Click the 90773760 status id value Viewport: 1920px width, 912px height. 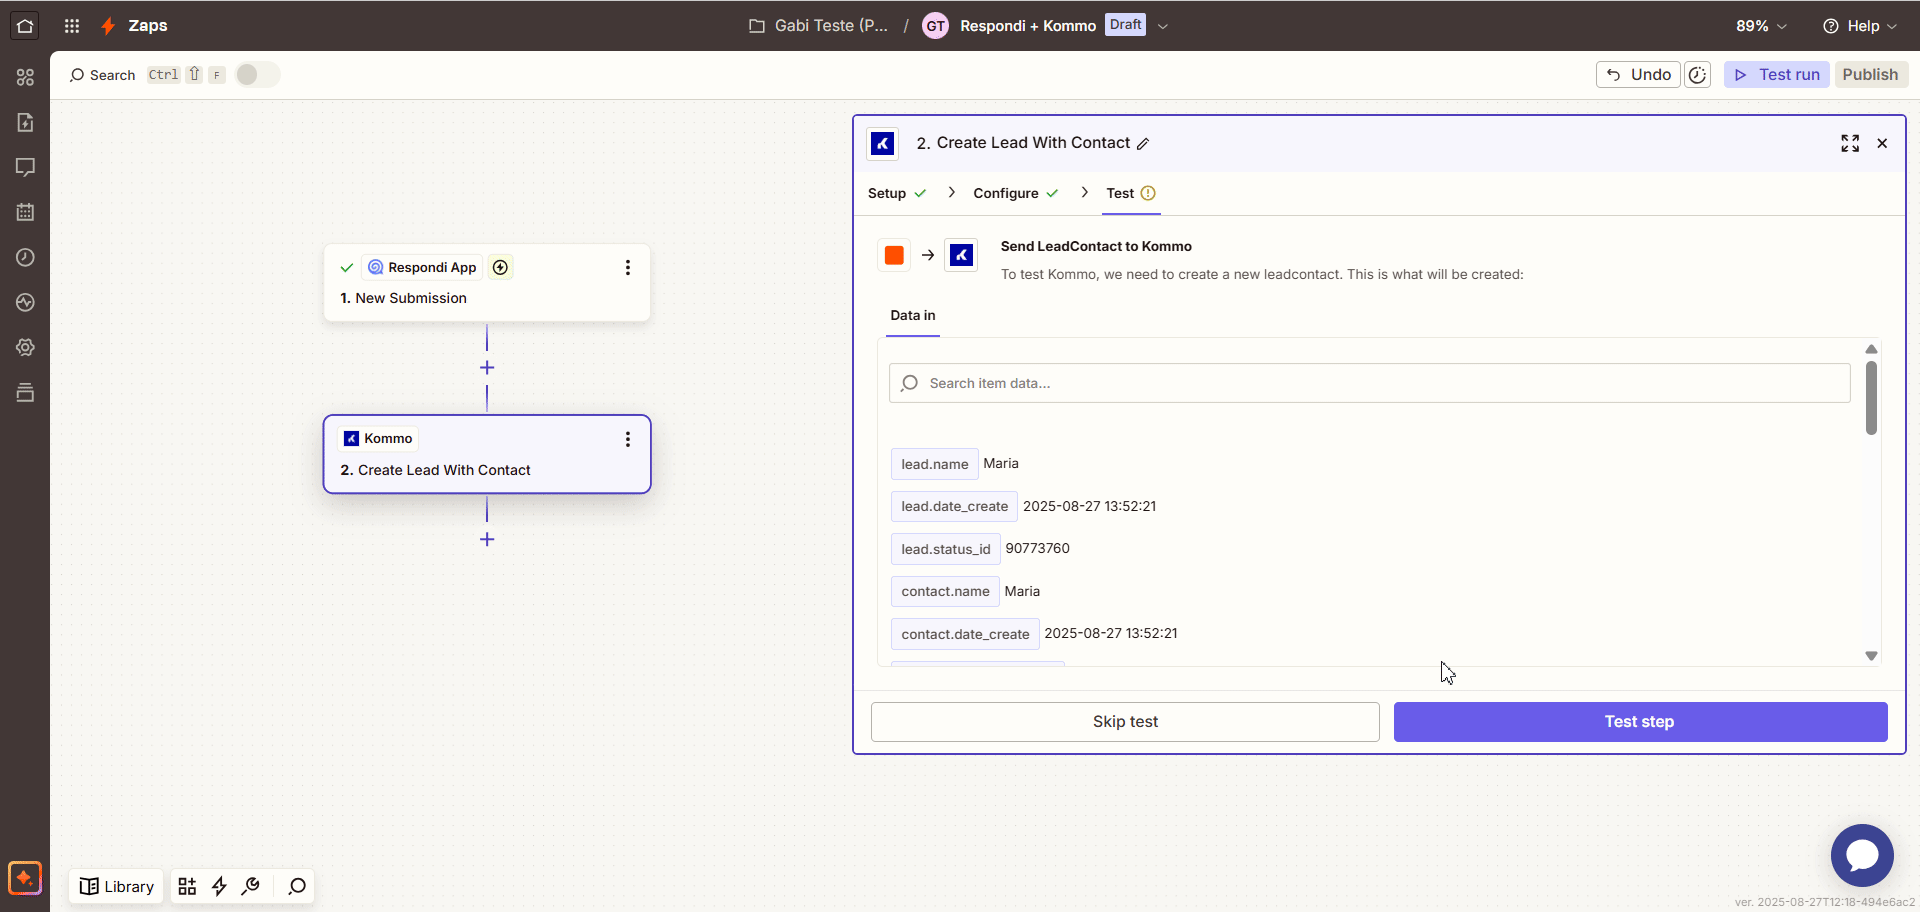(1037, 549)
